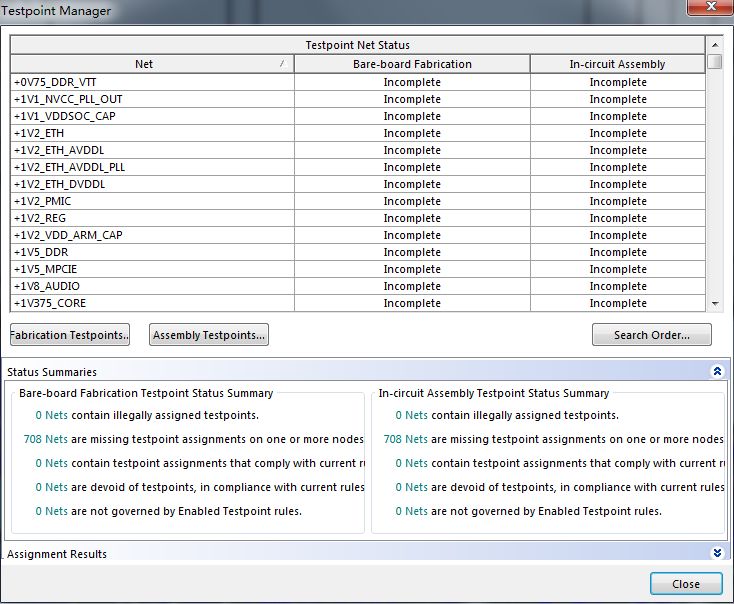Image resolution: width=734 pixels, height=604 pixels.
Task: Select the +1V2_ETH_AVDDL_PLL net row
Action: pos(358,167)
